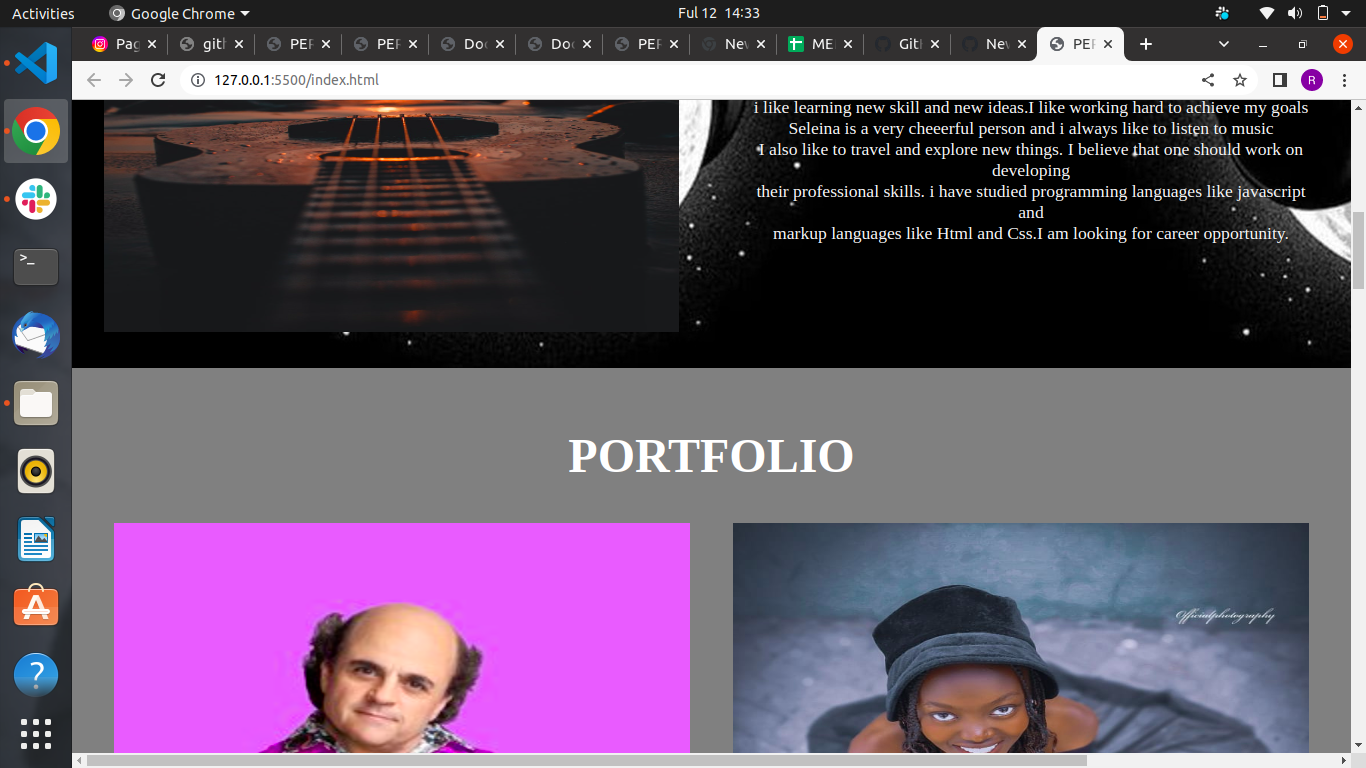Open the clock and calendar panel
This screenshot has width=1366, height=768.
tap(718, 13)
